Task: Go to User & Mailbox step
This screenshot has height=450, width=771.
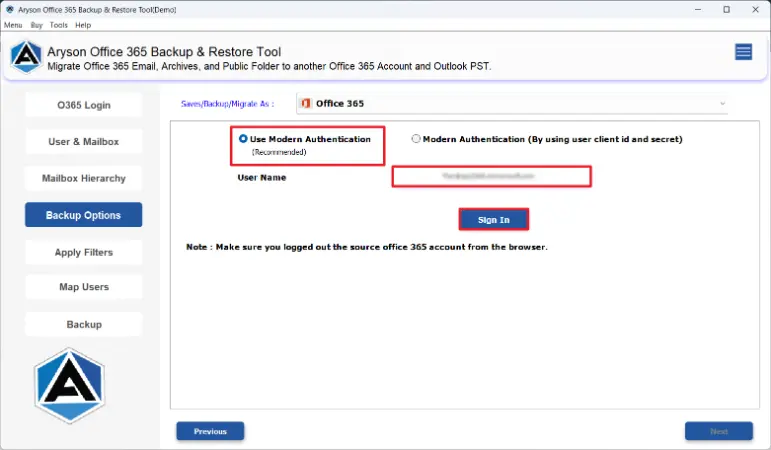Action: [84, 142]
